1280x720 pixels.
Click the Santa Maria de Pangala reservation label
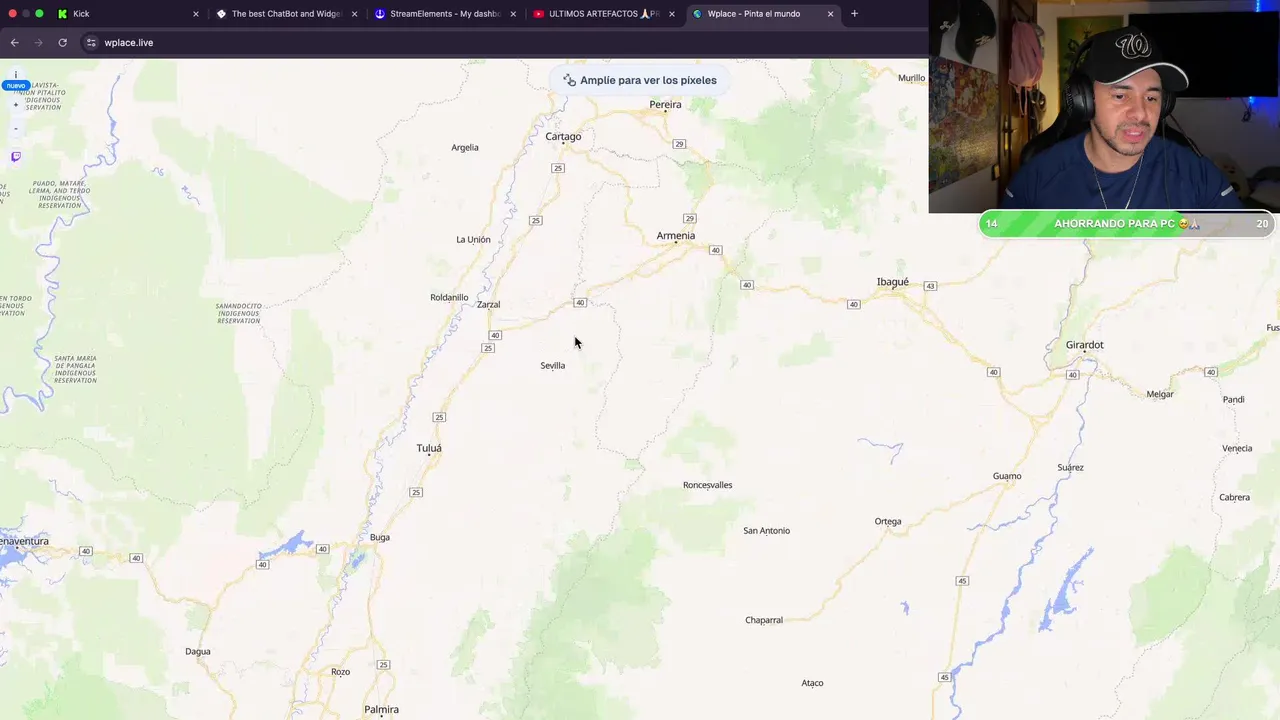pos(75,369)
